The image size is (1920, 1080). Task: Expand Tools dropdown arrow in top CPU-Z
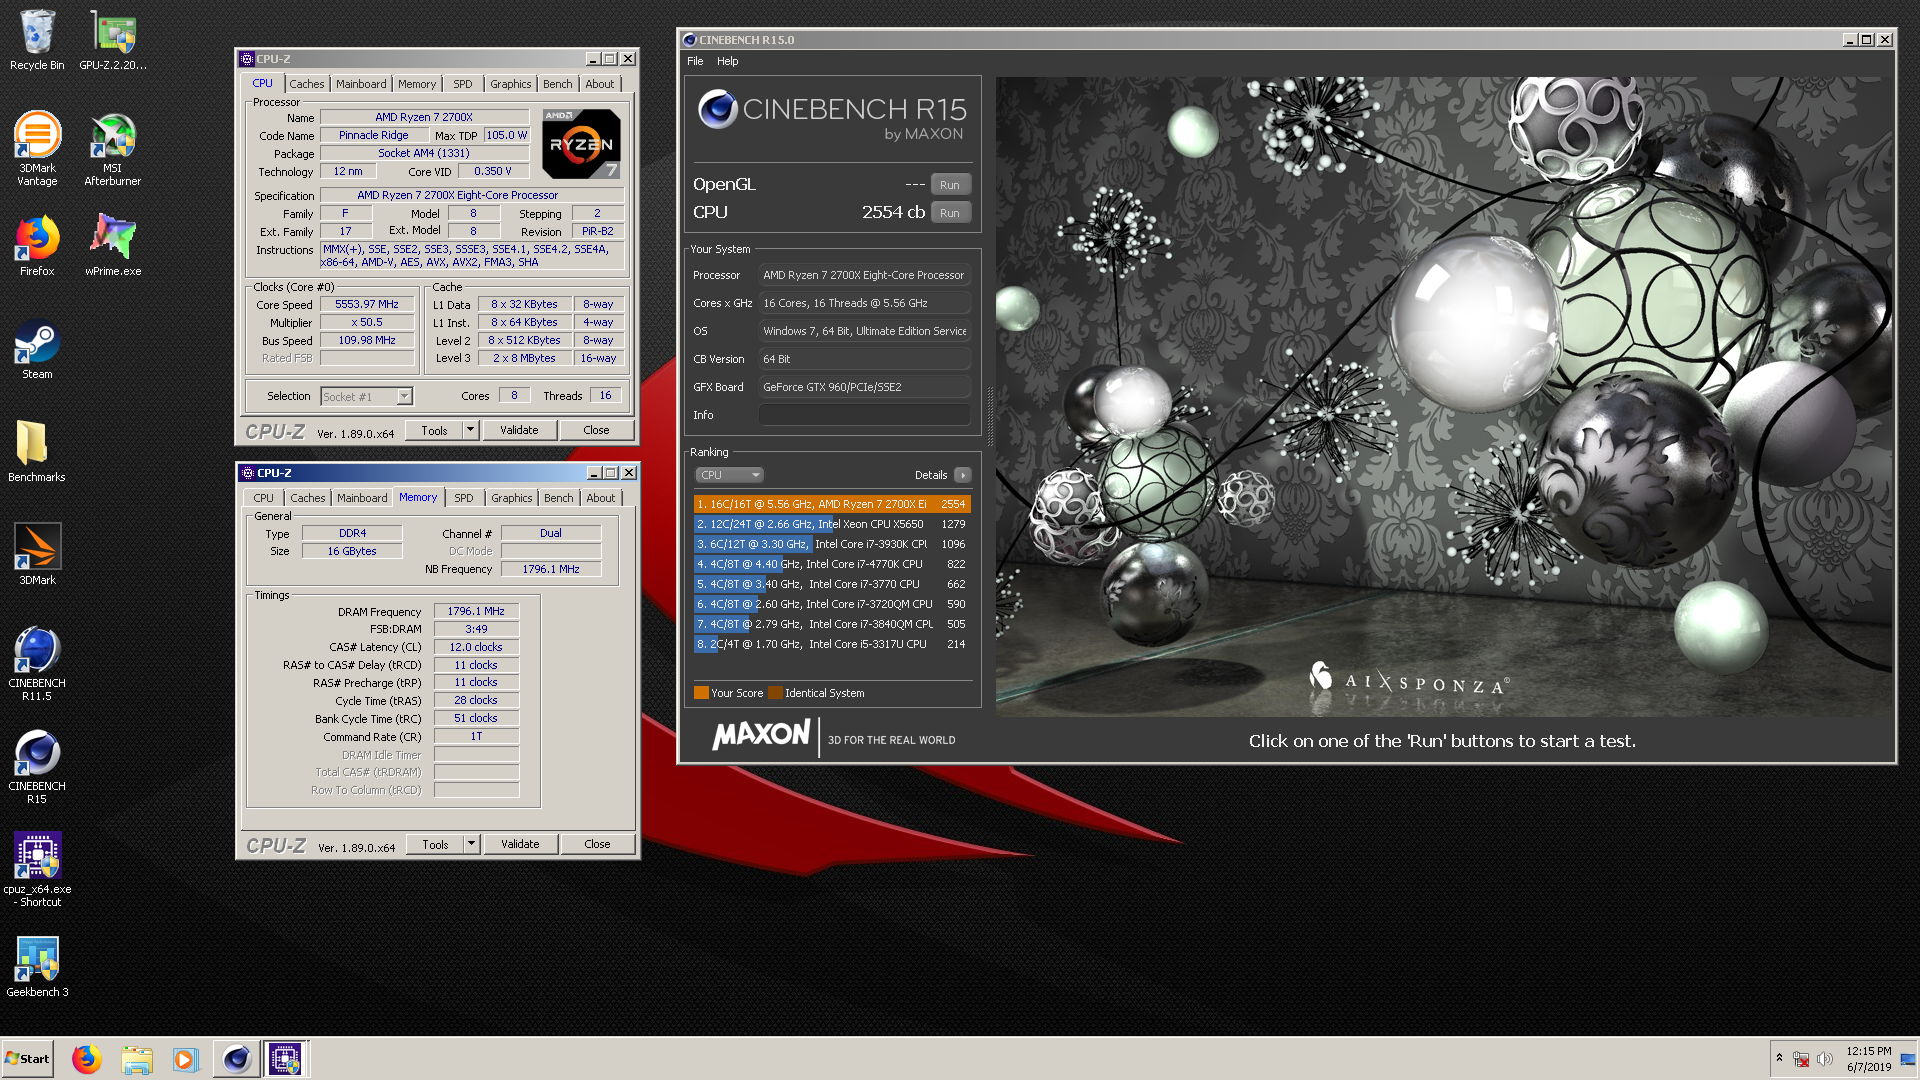[x=470, y=430]
